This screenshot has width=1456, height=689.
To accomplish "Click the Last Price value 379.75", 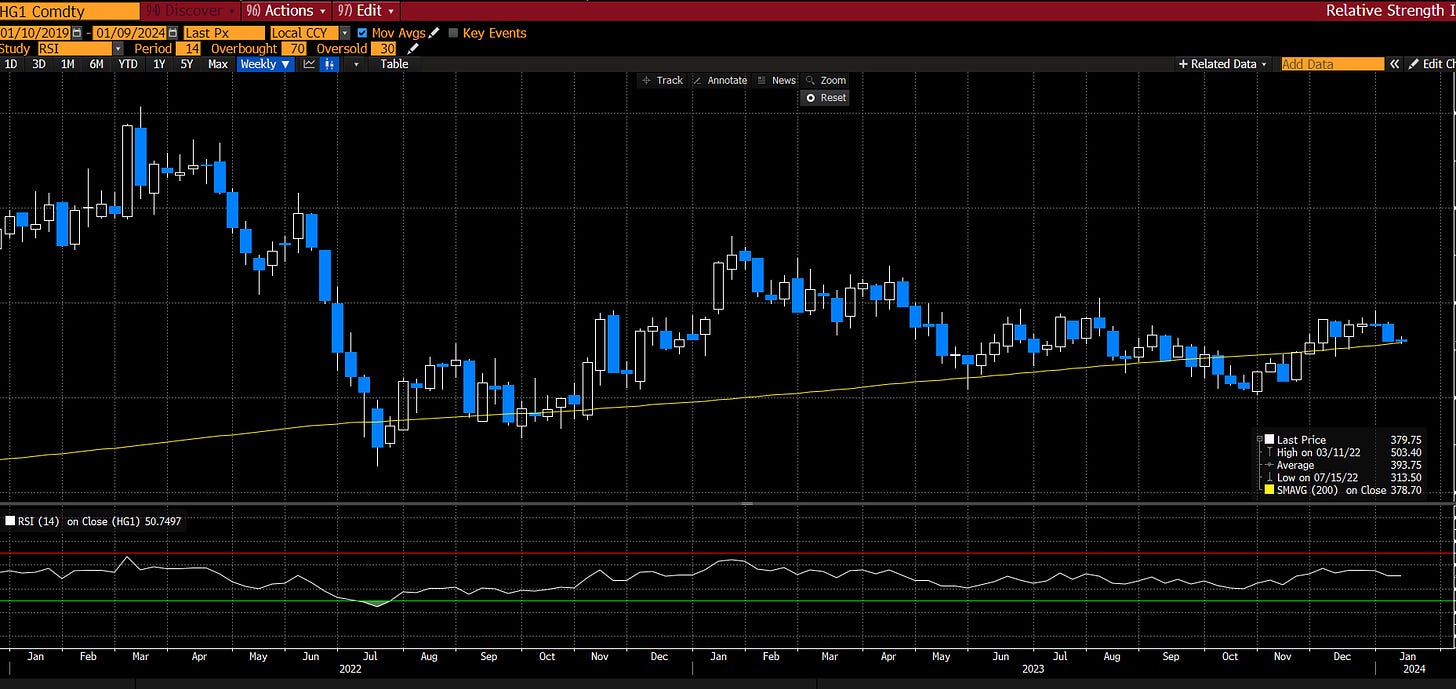I will coord(1406,439).
